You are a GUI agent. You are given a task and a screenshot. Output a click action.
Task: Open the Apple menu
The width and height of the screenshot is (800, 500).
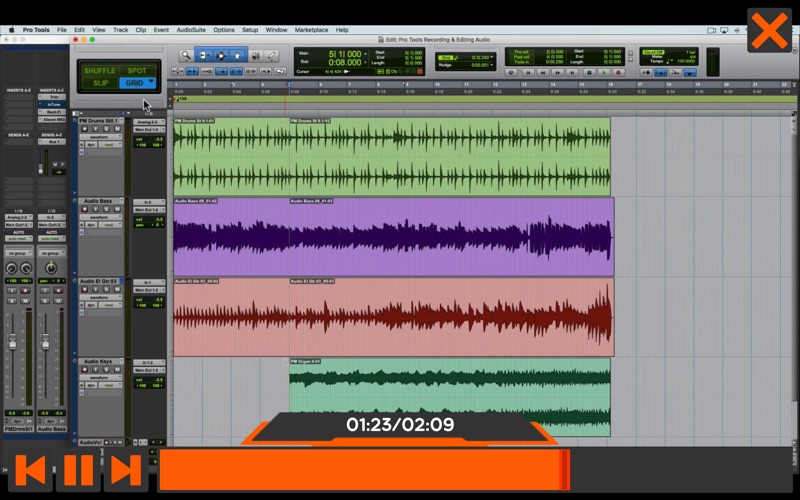11,30
